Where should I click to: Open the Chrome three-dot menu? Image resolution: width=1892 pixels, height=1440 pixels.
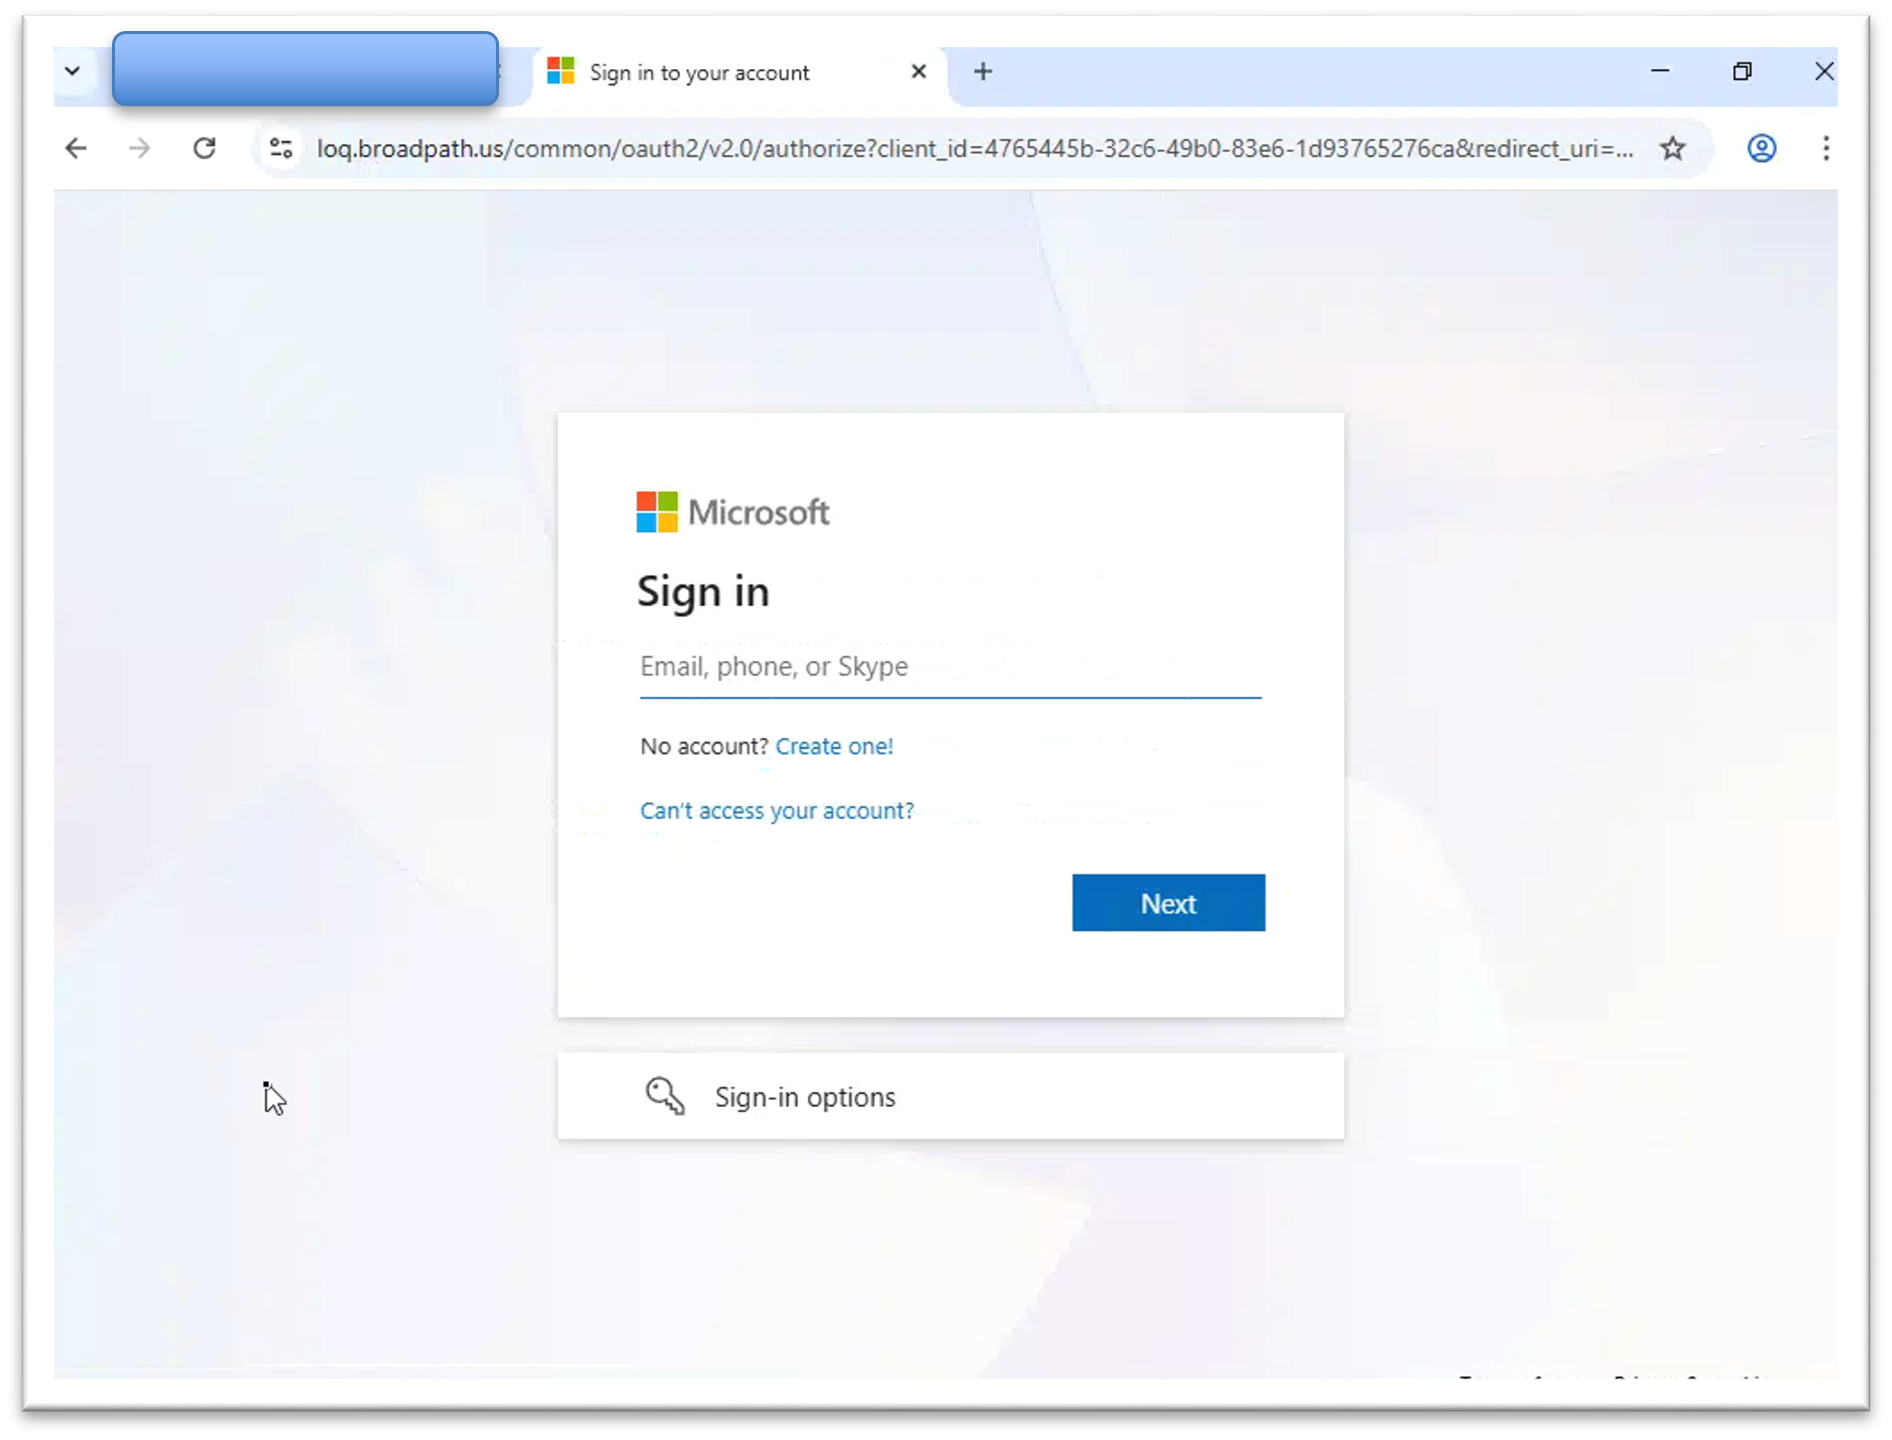point(1826,149)
